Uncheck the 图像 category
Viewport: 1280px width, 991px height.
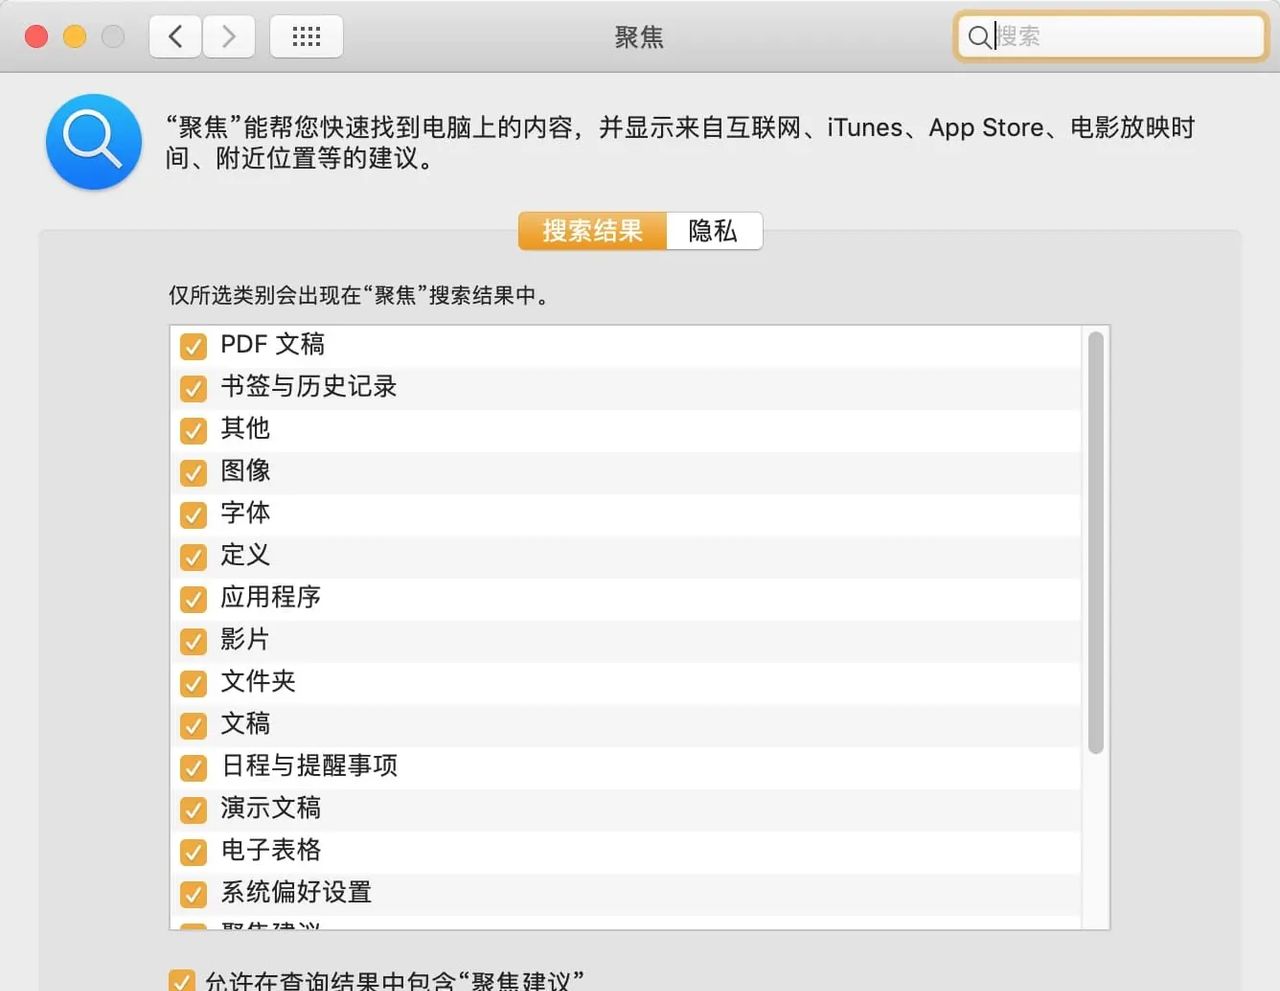193,473
